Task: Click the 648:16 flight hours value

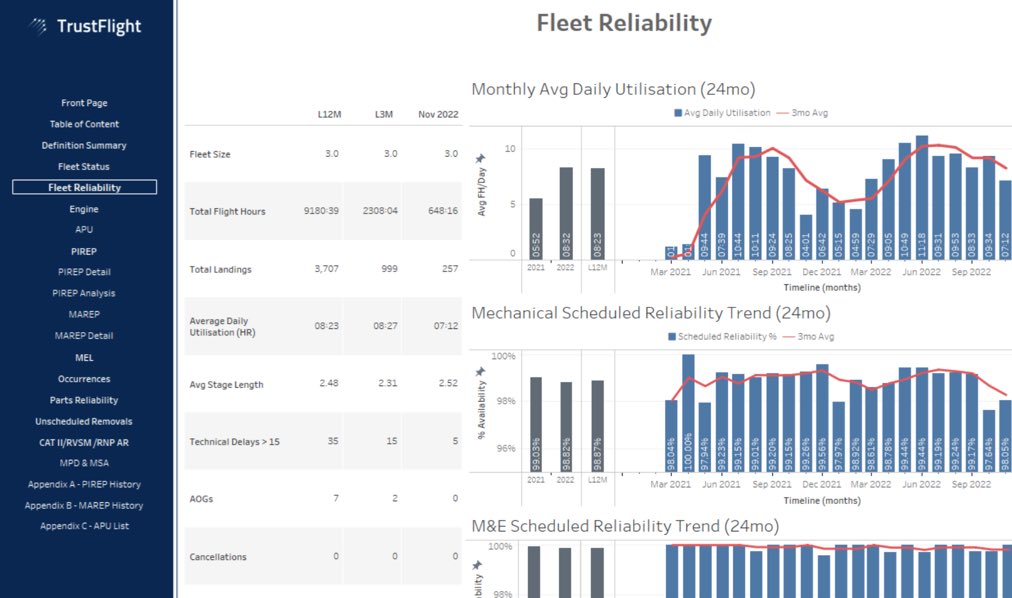Action: [443, 211]
